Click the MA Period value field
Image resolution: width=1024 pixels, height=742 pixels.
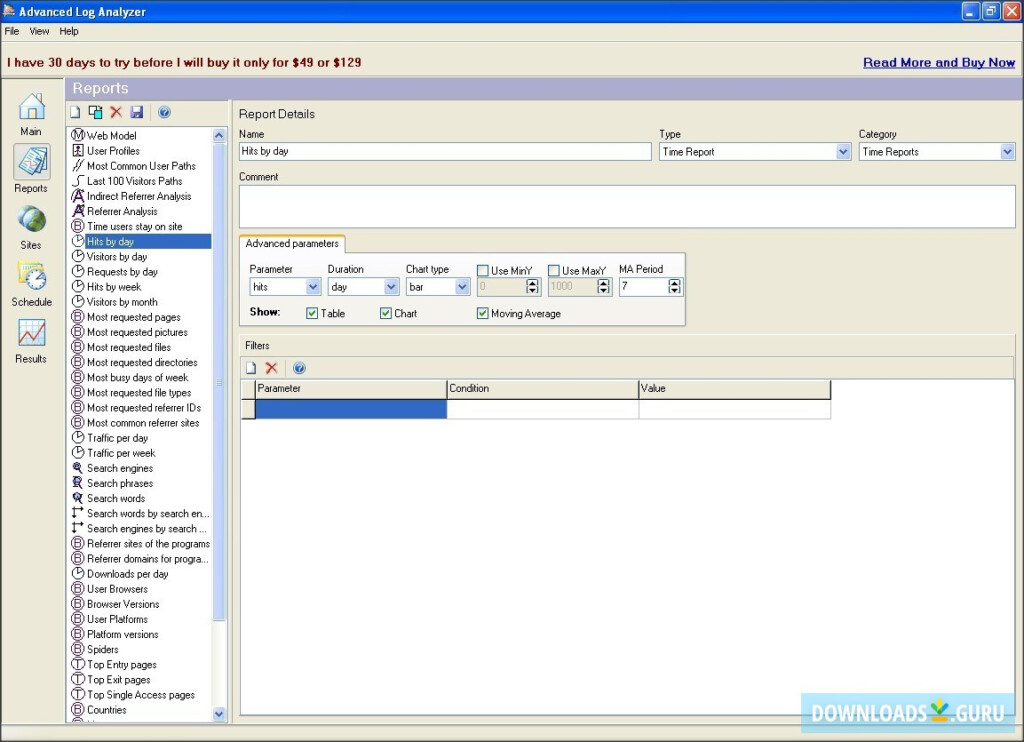[x=644, y=286]
